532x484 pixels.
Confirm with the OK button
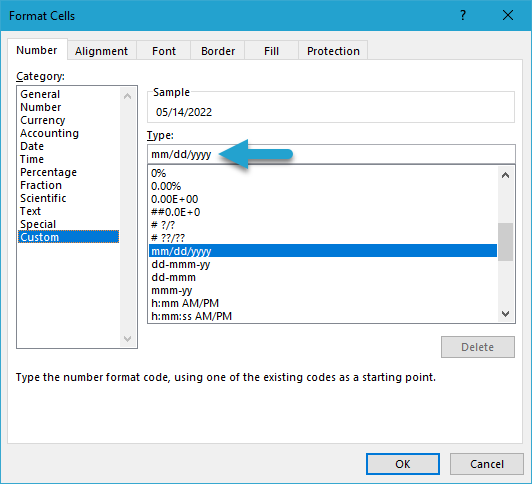pos(403,464)
